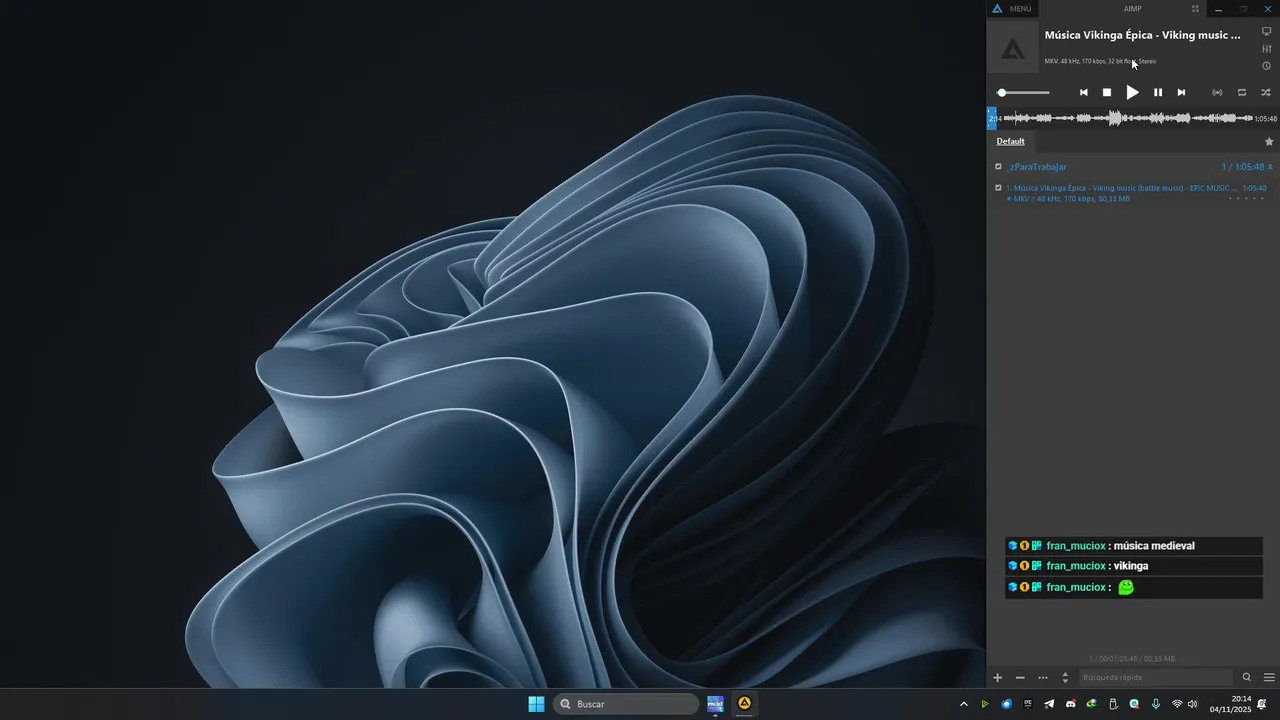This screenshot has width=1280, height=720.
Task: Click the chat message vikinga overlay
Action: (1134, 566)
